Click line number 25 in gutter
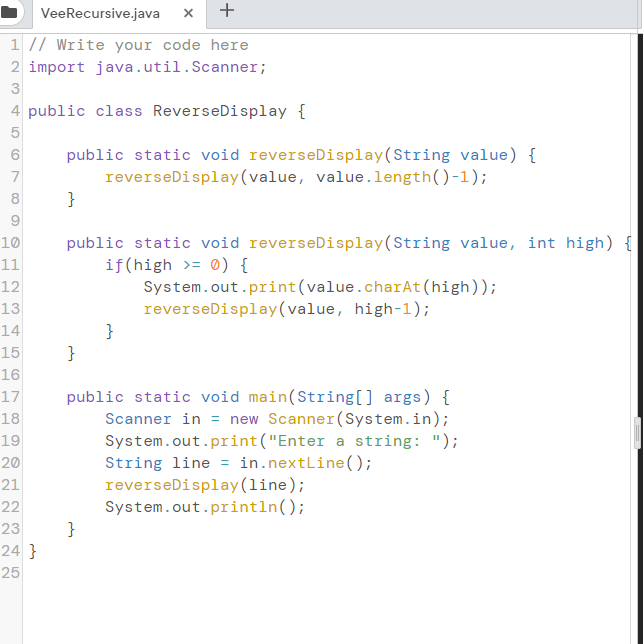Image resolution: width=643 pixels, height=644 pixels. point(10,573)
